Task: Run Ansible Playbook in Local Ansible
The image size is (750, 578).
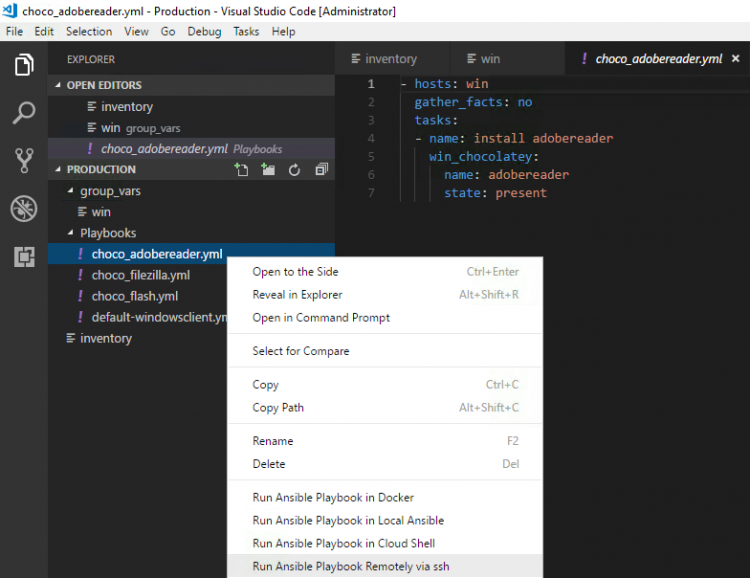Action: [385, 521]
